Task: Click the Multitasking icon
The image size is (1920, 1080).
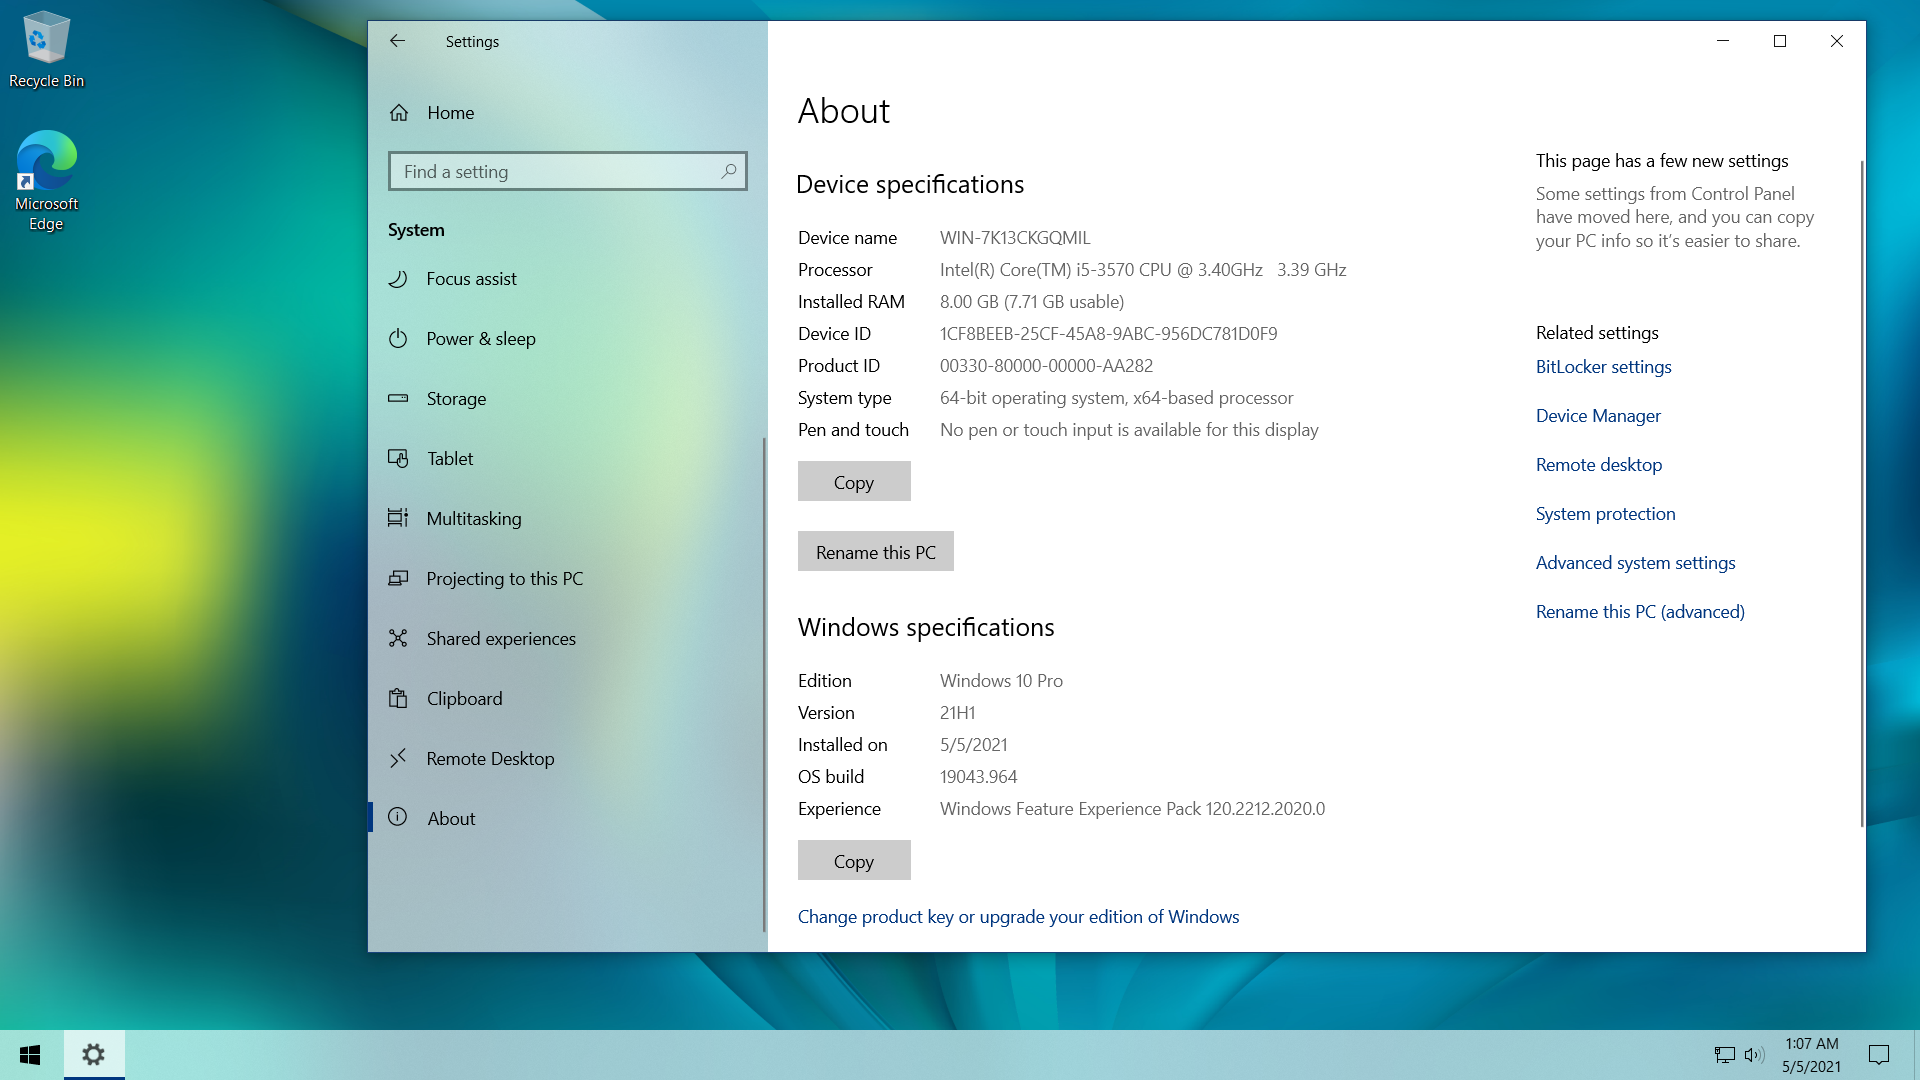Action: 398,518
